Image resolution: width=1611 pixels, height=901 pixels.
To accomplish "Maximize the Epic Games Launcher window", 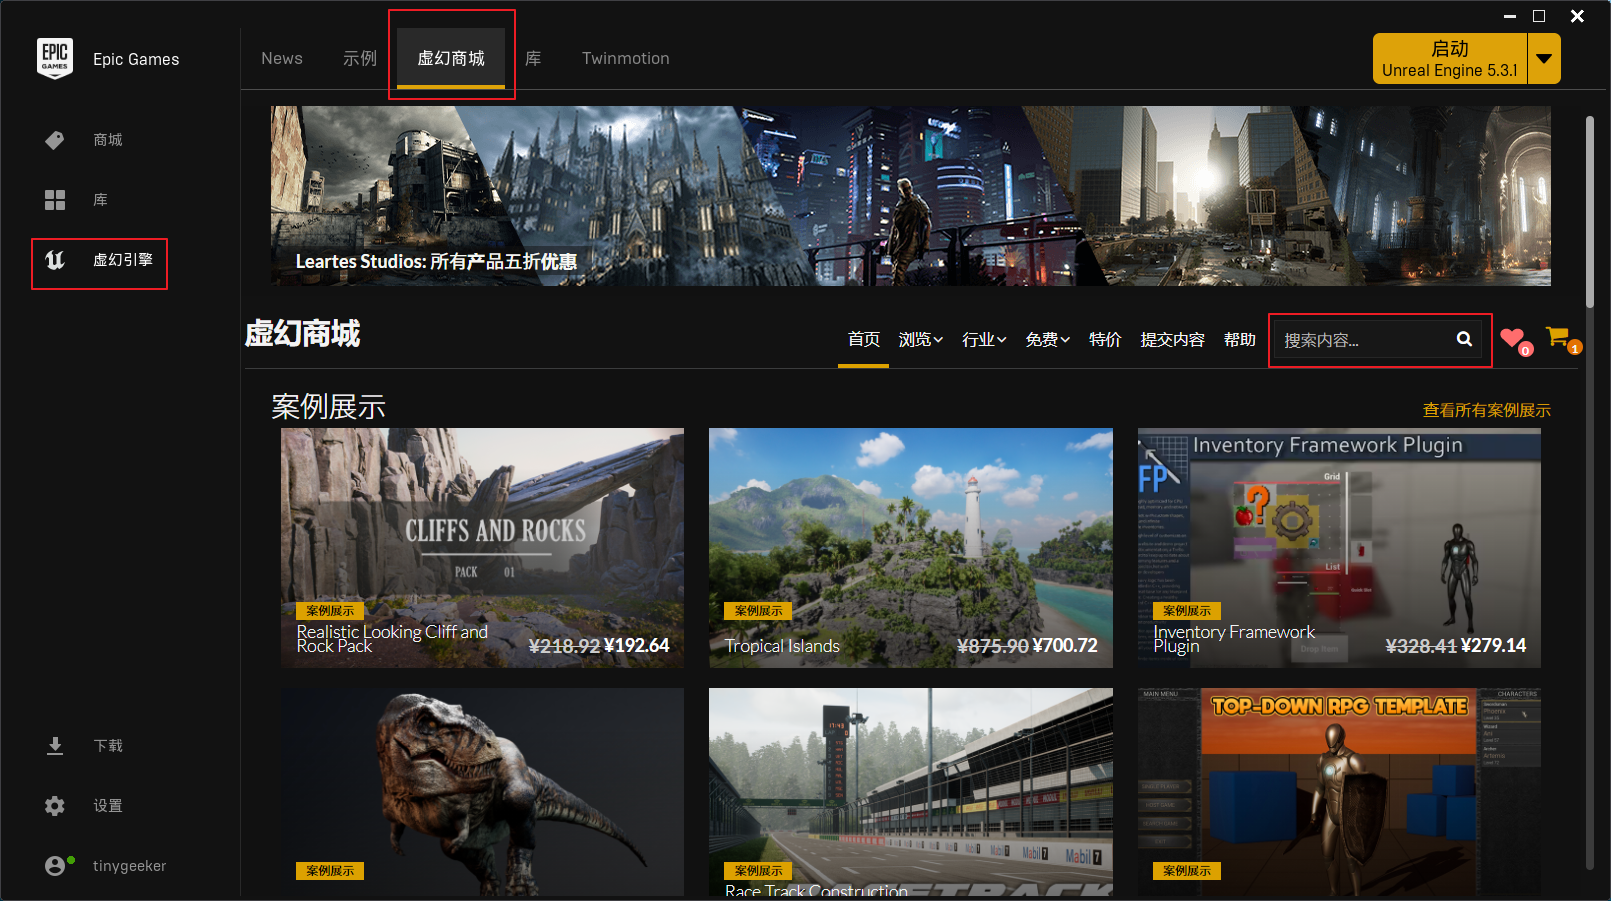I will (x=1539, y=16).
